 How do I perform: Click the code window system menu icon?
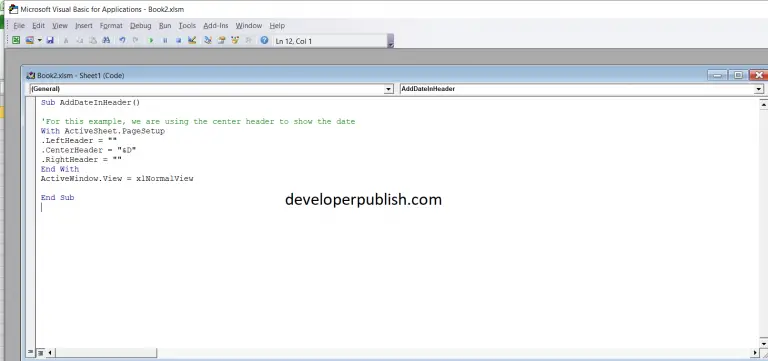click(x=31, y=75)
